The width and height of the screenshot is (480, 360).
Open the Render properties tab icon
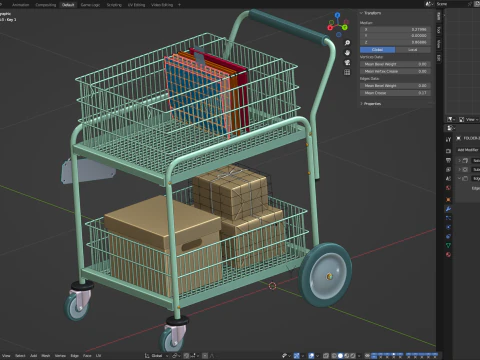pos(448,151)
